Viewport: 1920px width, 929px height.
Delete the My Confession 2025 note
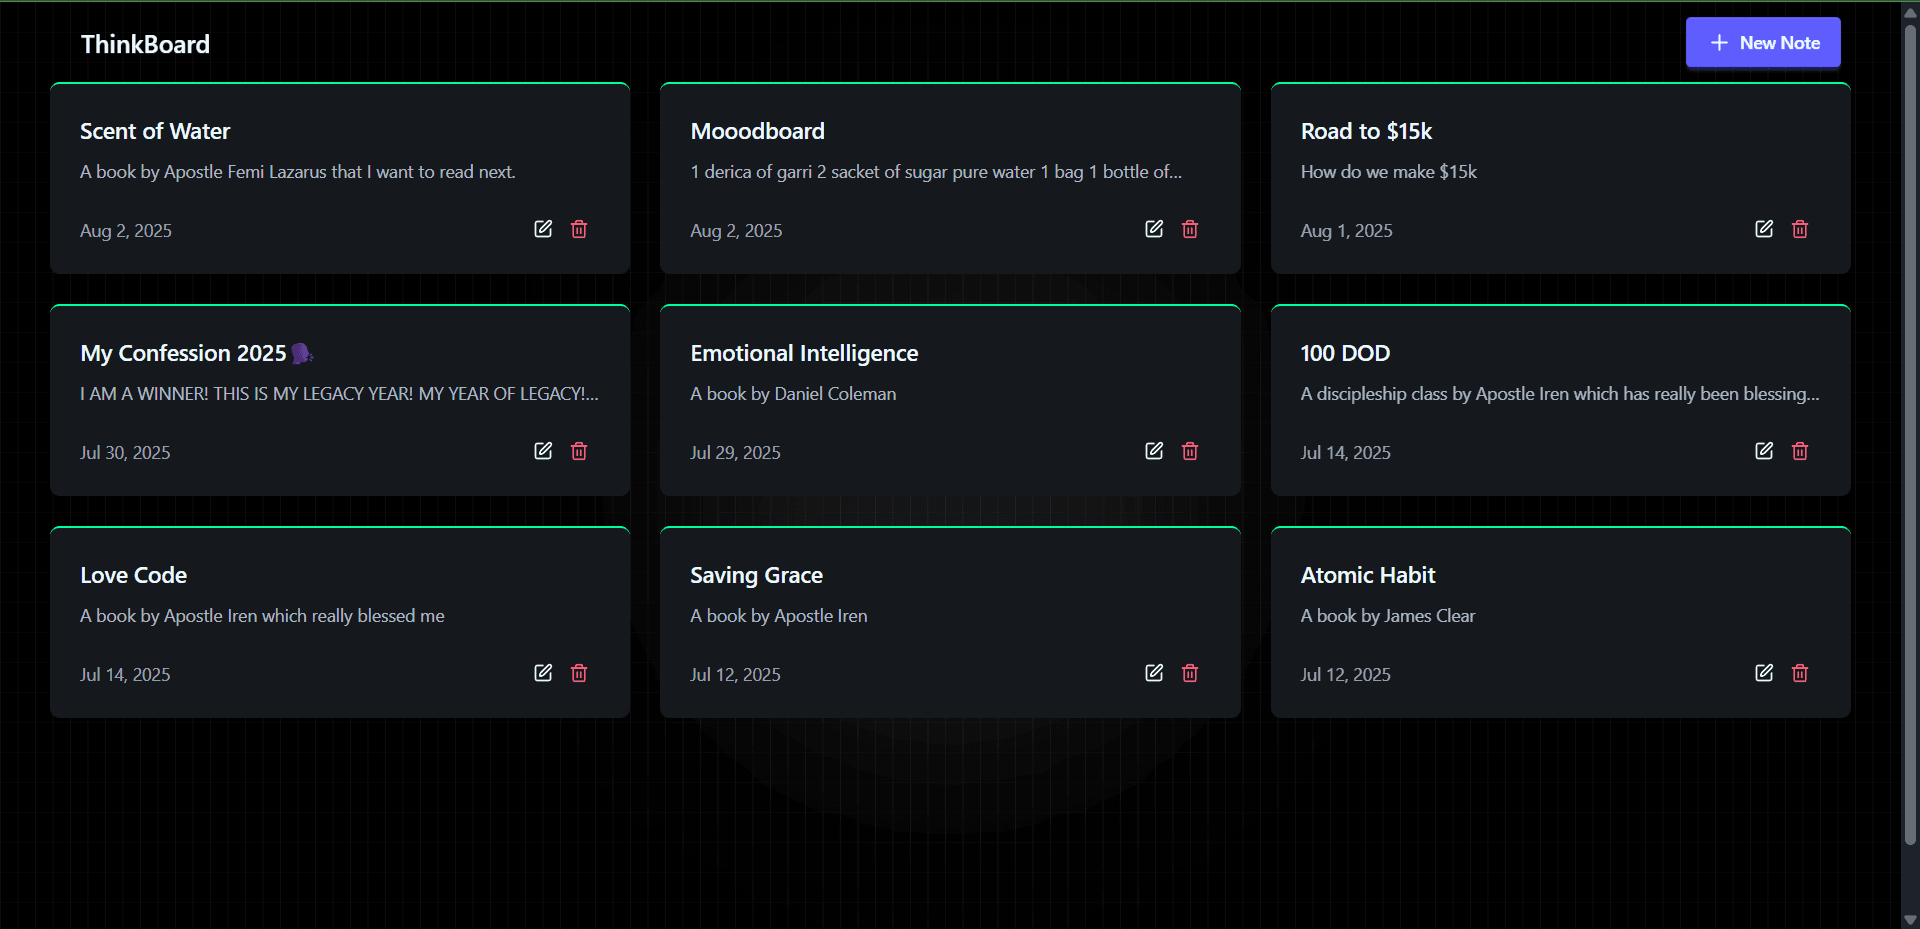pyautogui.click(x=579, y=451)
